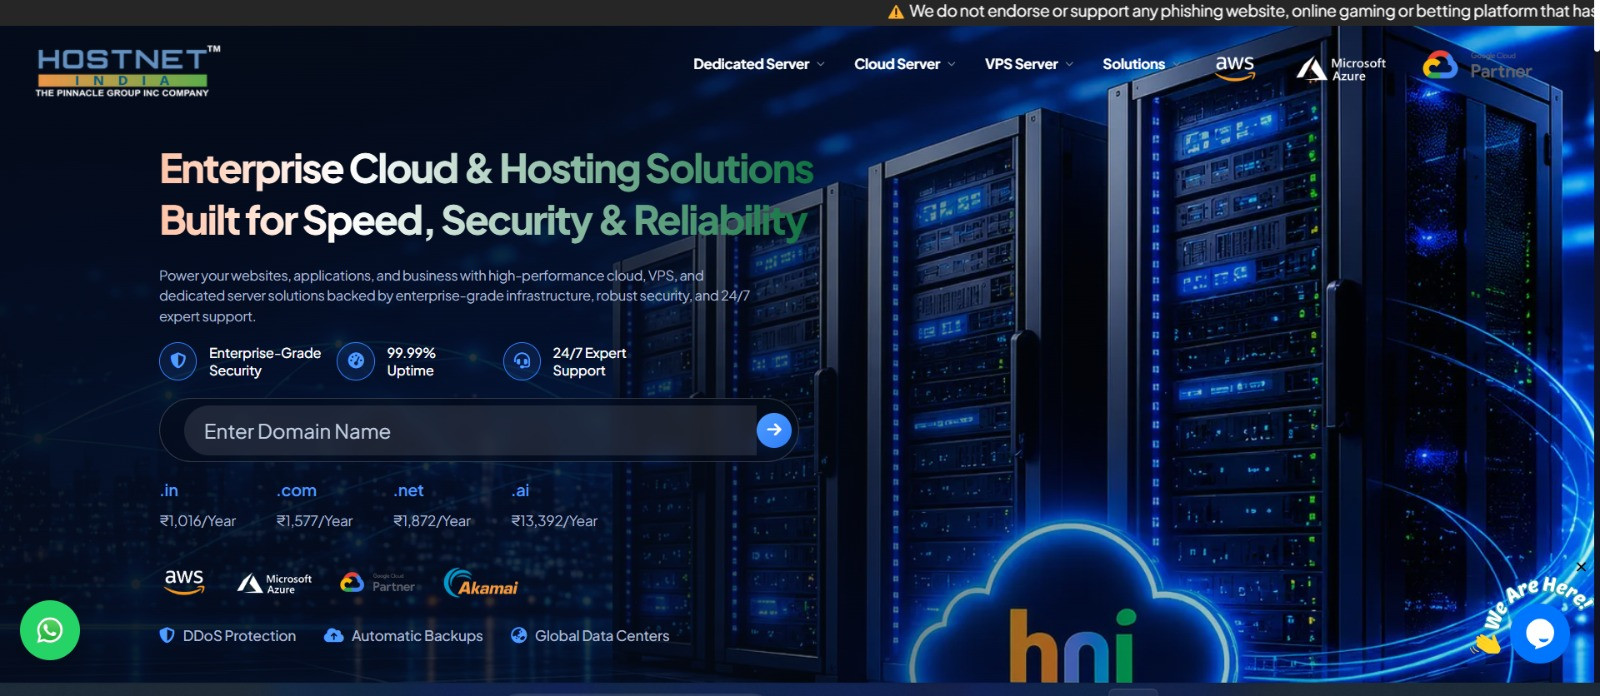Open the Dedicated Server menu
The image size is (1600, 696).
click(x=751, y=64)
